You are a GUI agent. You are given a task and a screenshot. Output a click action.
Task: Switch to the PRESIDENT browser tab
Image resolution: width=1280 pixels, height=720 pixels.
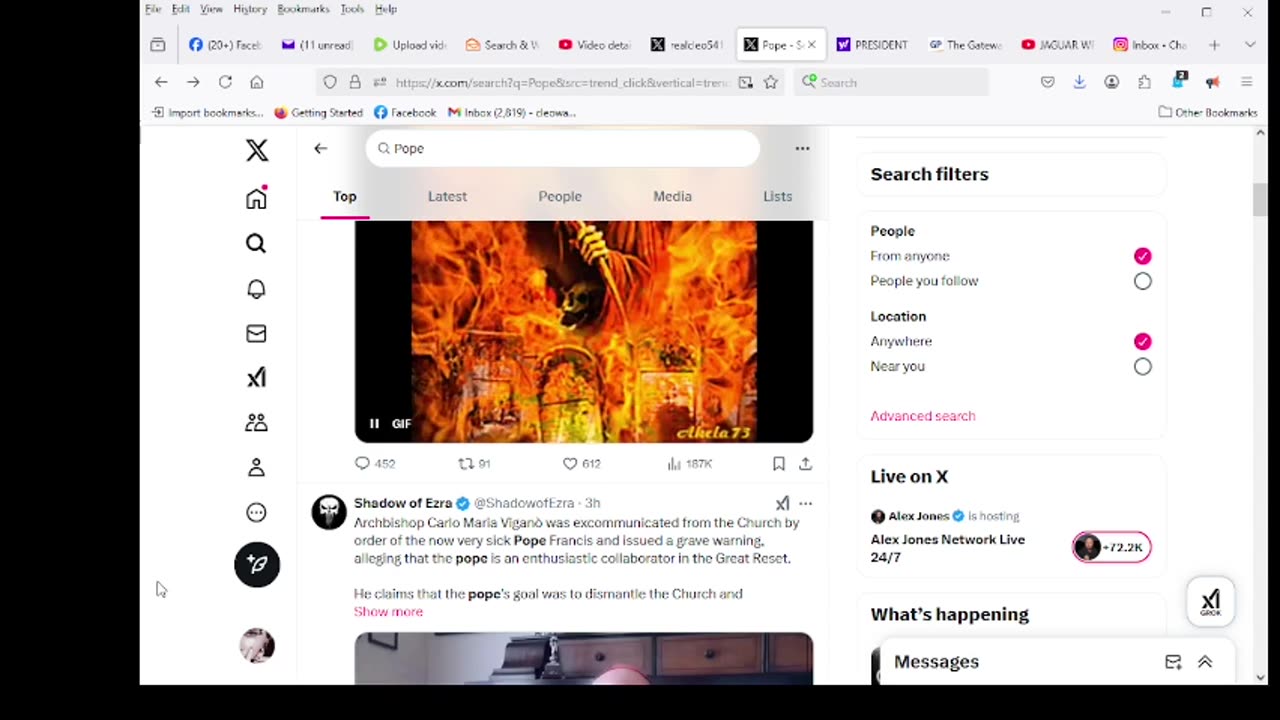[873, 45]
